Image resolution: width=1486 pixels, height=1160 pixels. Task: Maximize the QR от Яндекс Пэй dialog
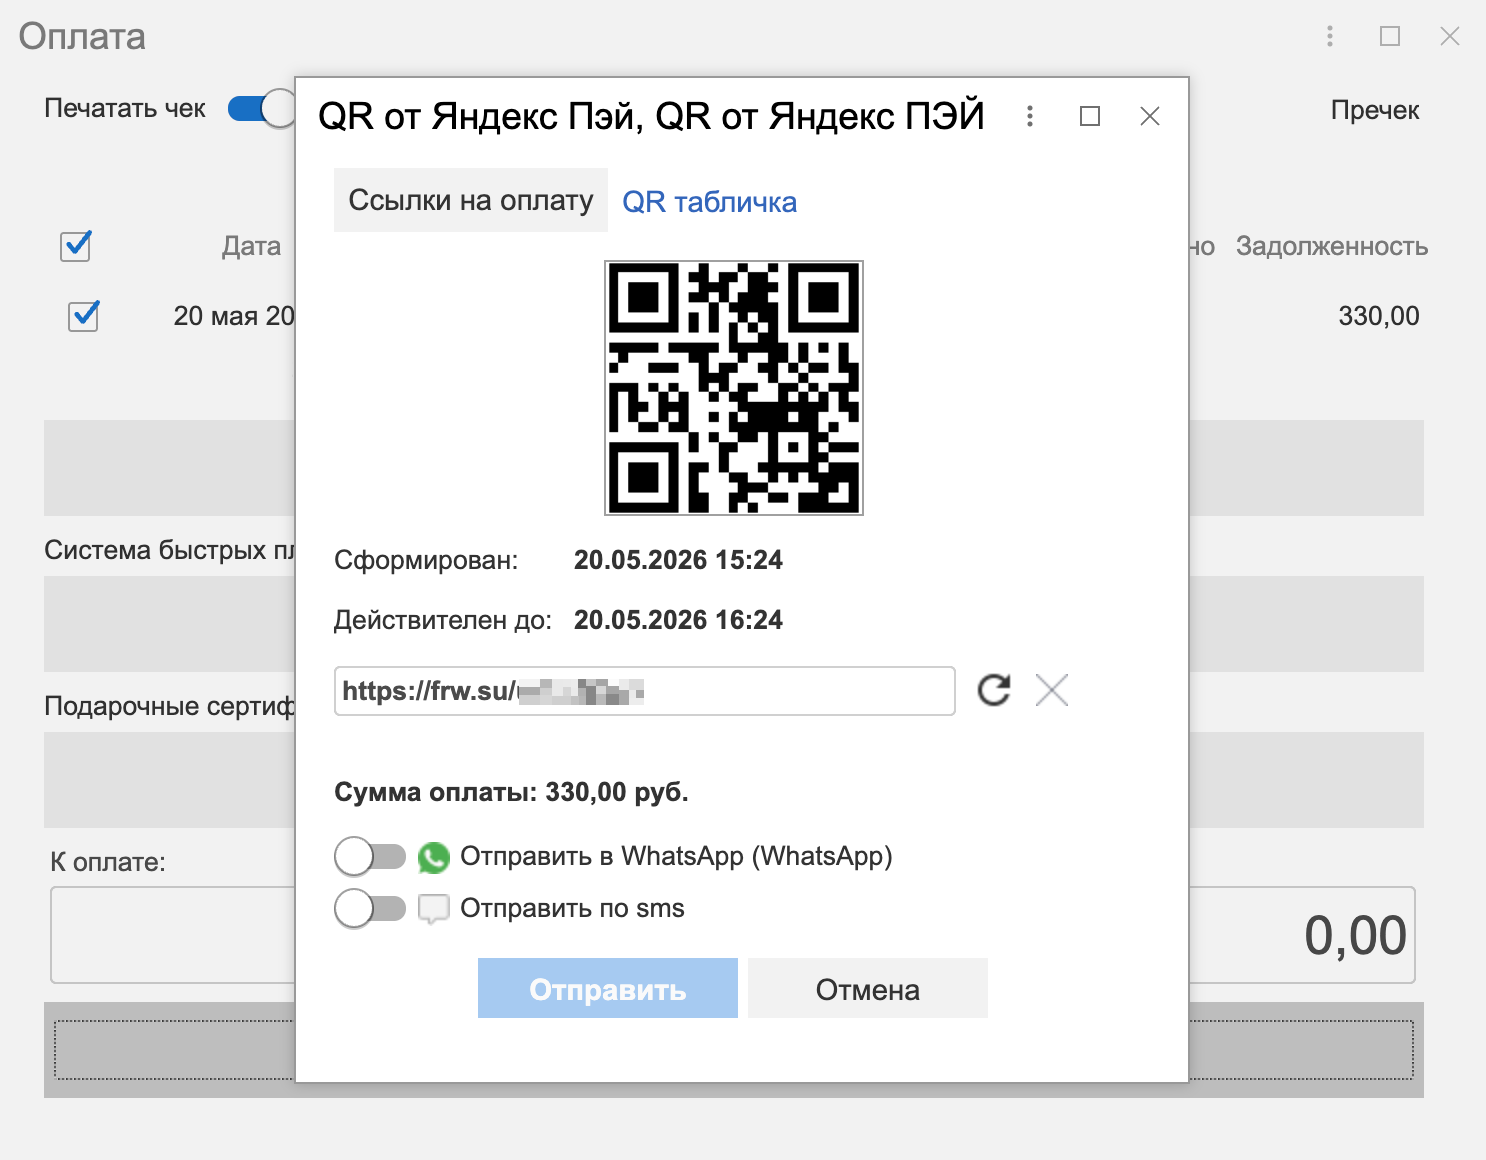(1090, 116)
